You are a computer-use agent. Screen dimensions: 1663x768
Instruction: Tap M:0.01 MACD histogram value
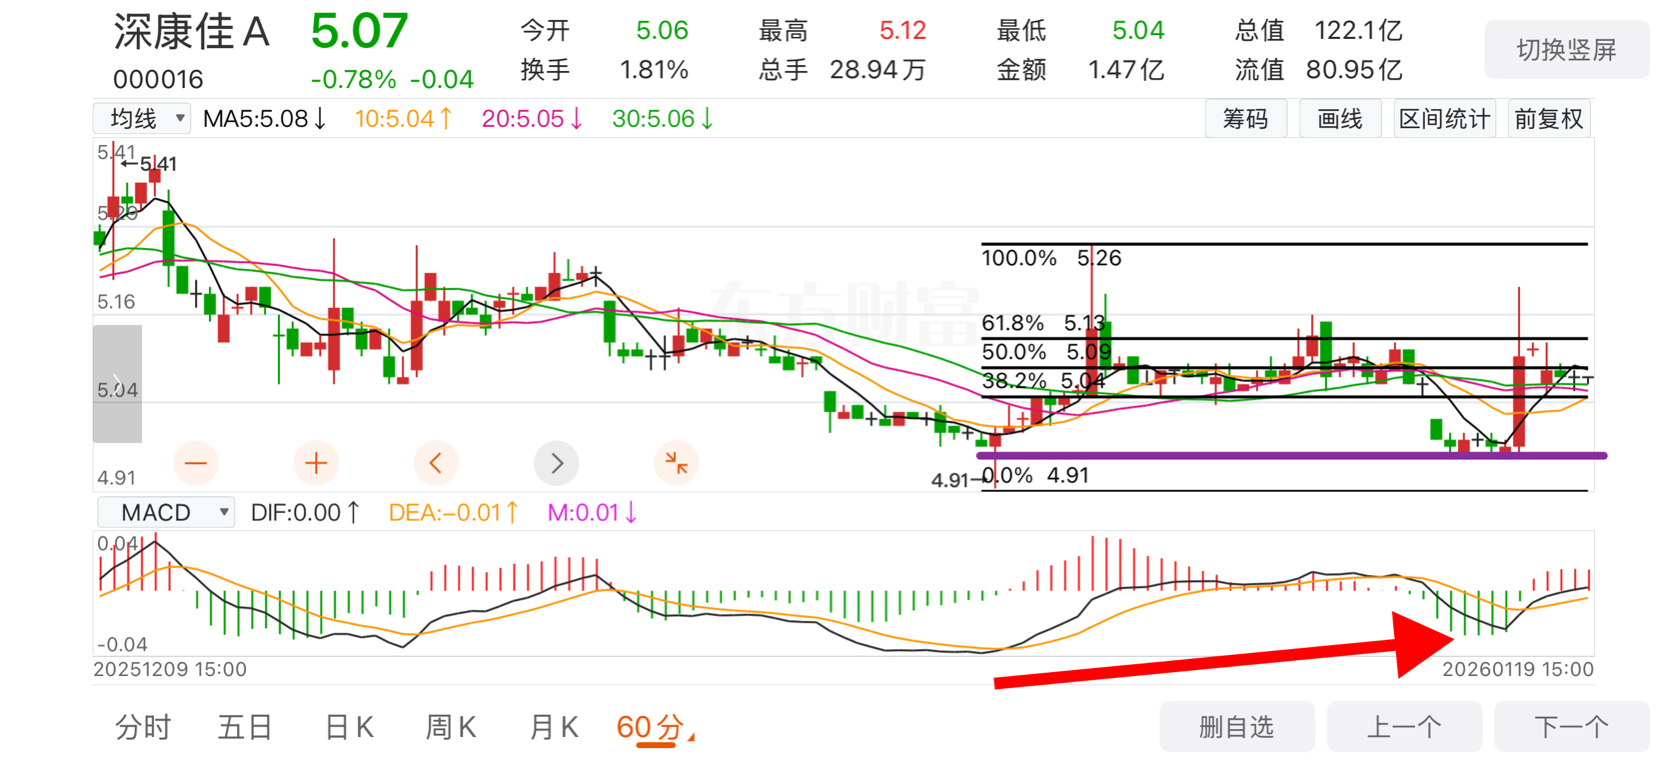tap(592, 513)
